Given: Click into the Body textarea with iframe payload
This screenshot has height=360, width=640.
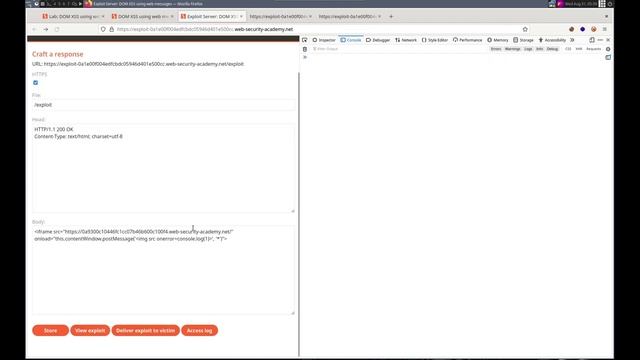Looking at the screenshot, I should point(163,270).
